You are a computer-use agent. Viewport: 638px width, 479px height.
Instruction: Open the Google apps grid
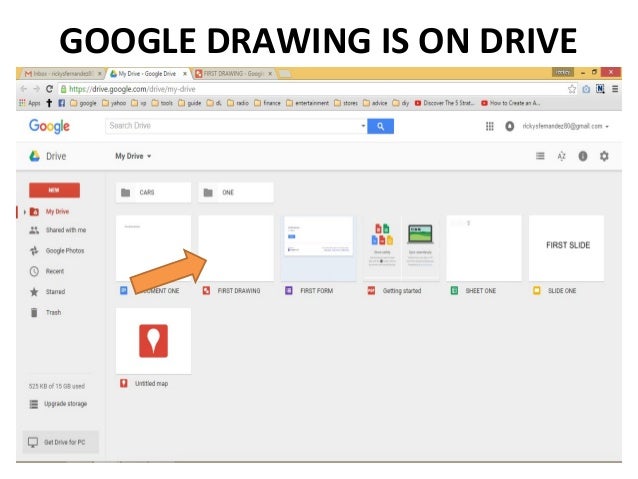click(490, 126)
